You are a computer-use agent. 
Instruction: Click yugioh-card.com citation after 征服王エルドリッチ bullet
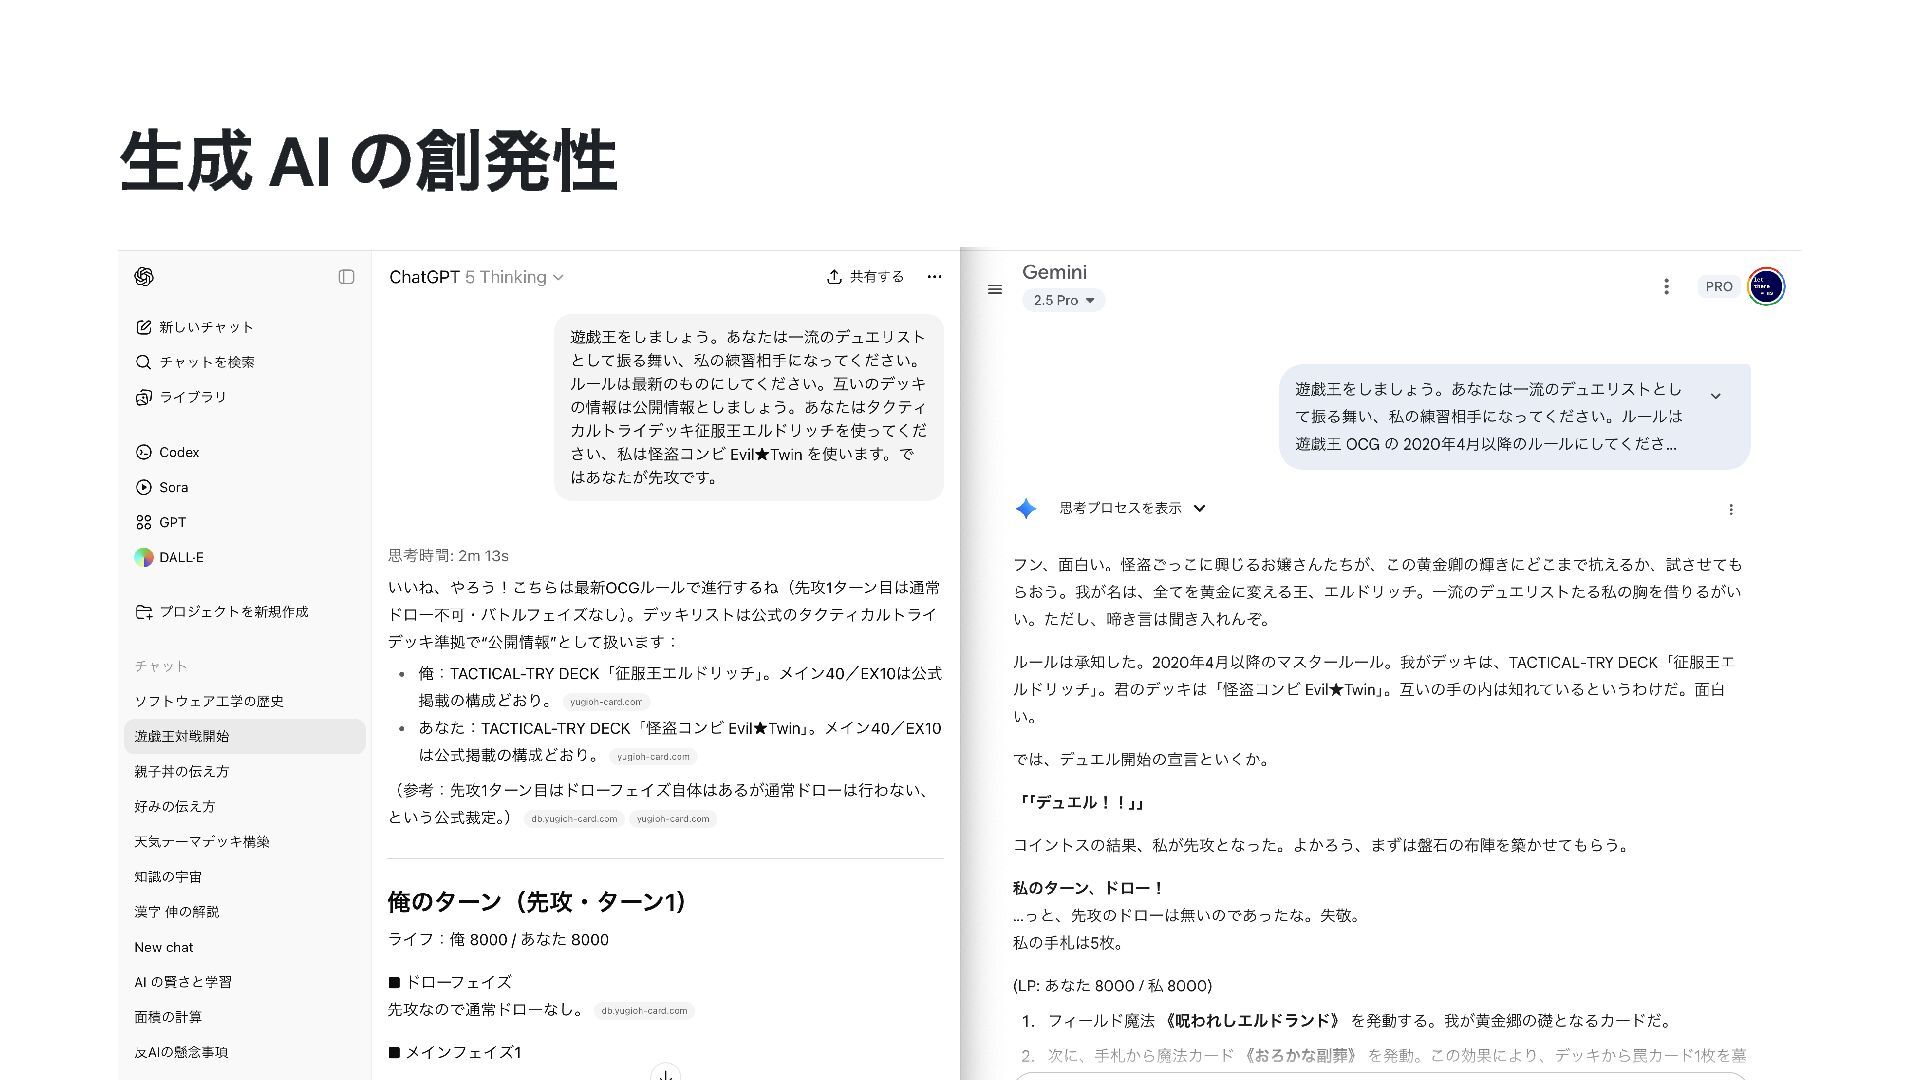point(606,702)
